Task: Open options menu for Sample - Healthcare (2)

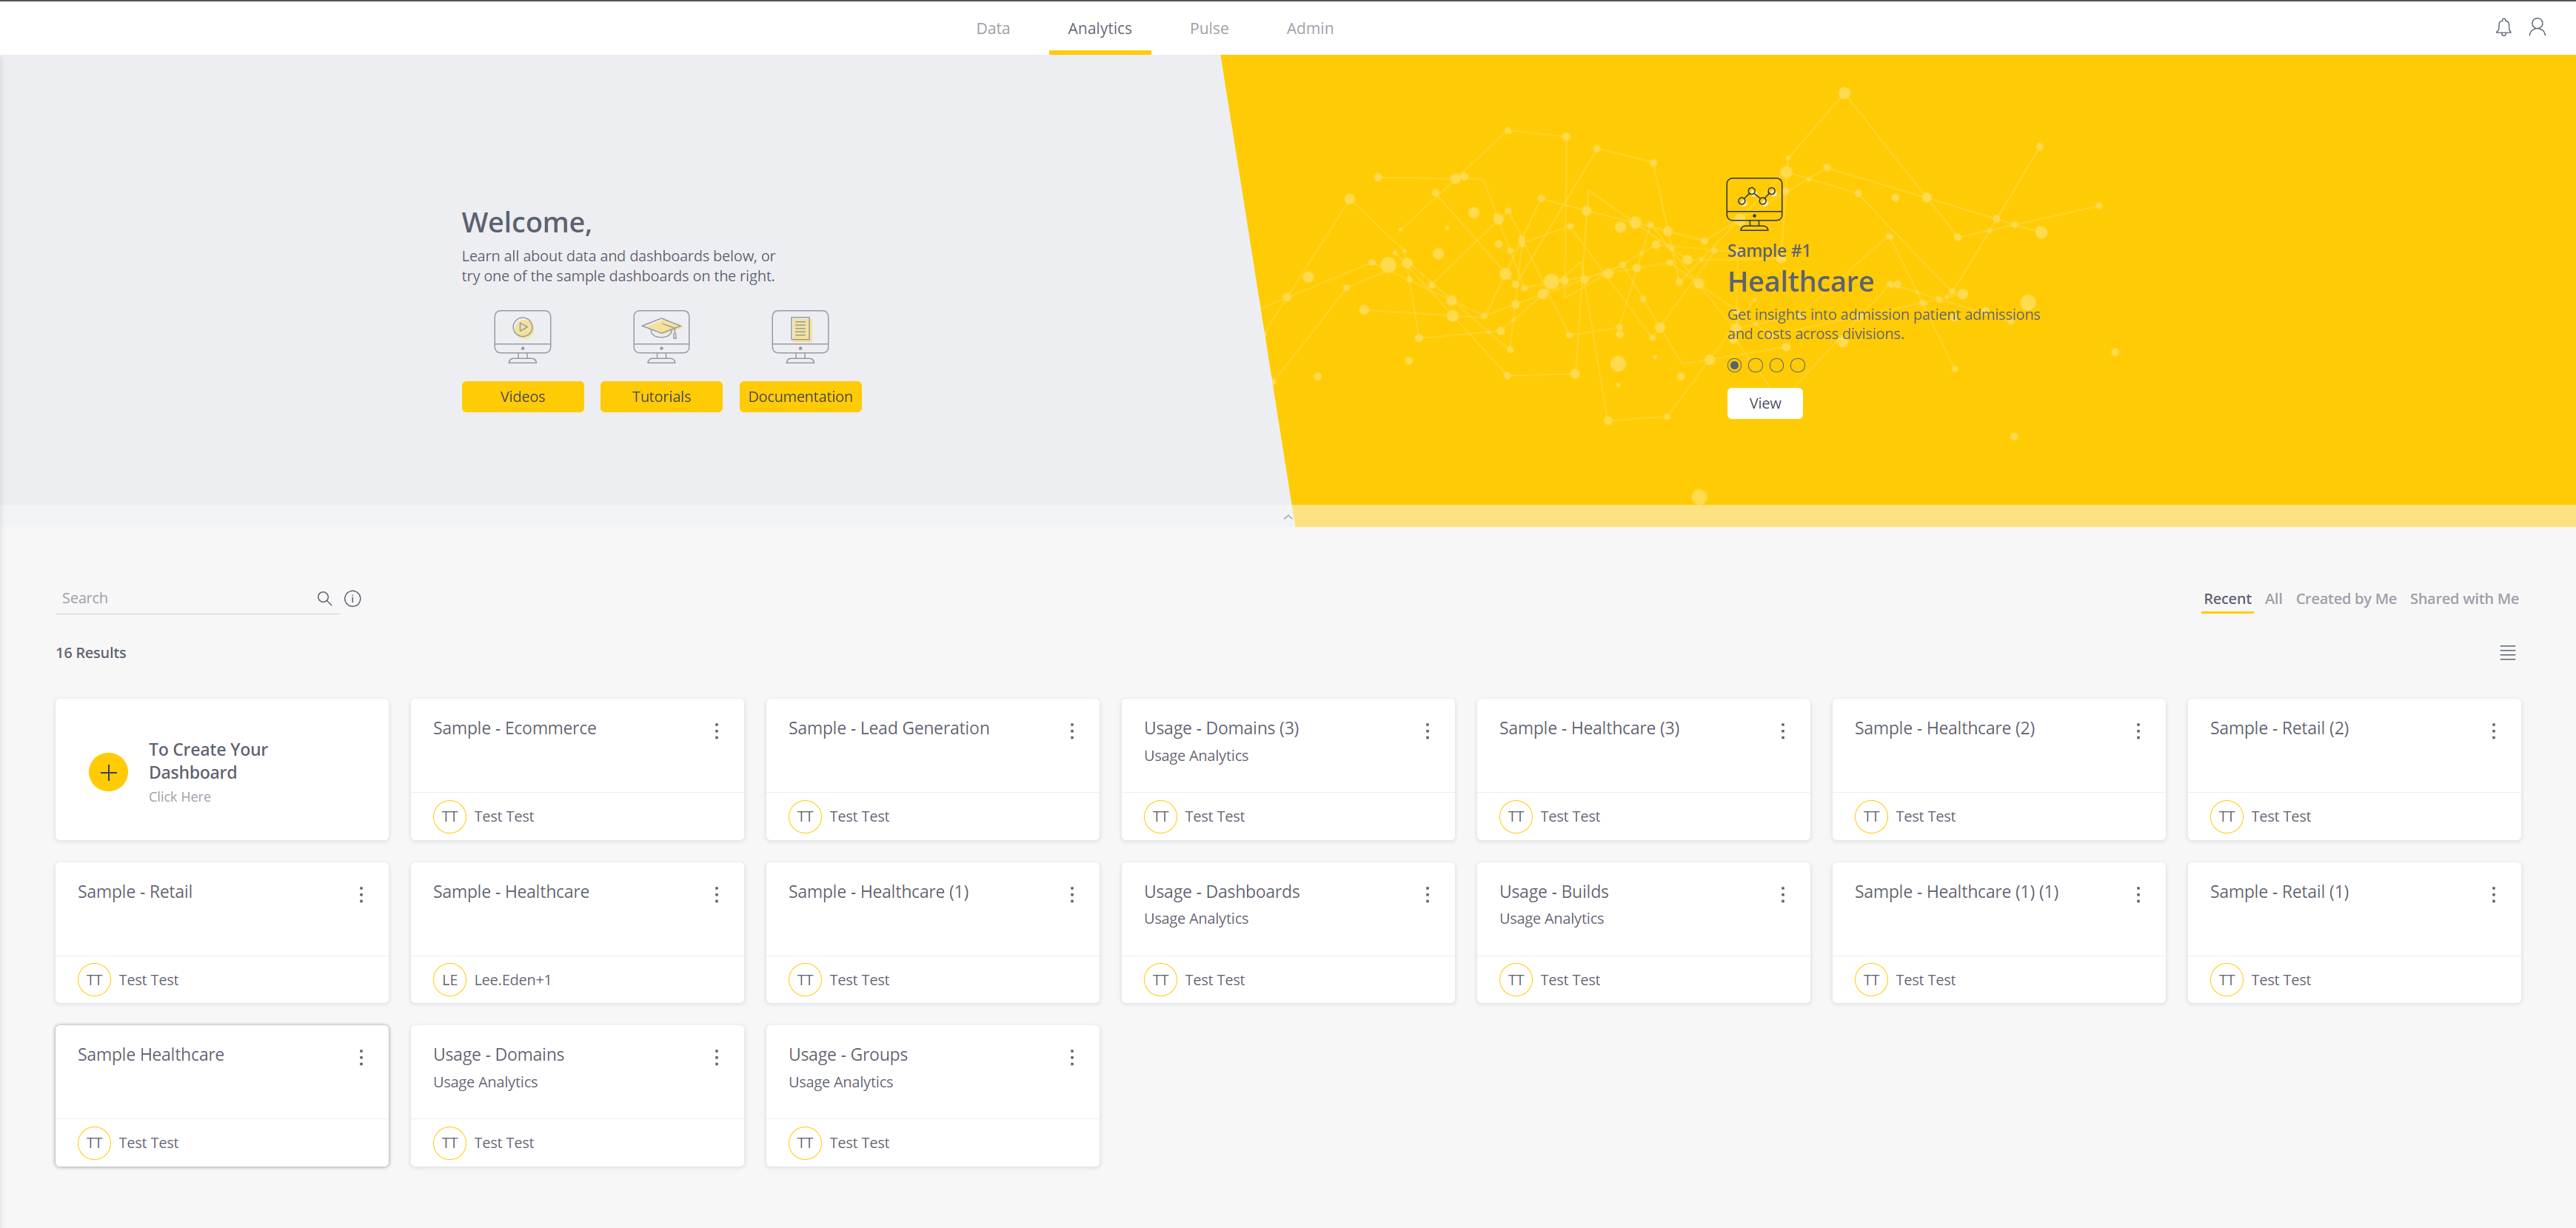Action: [2138, 731]
